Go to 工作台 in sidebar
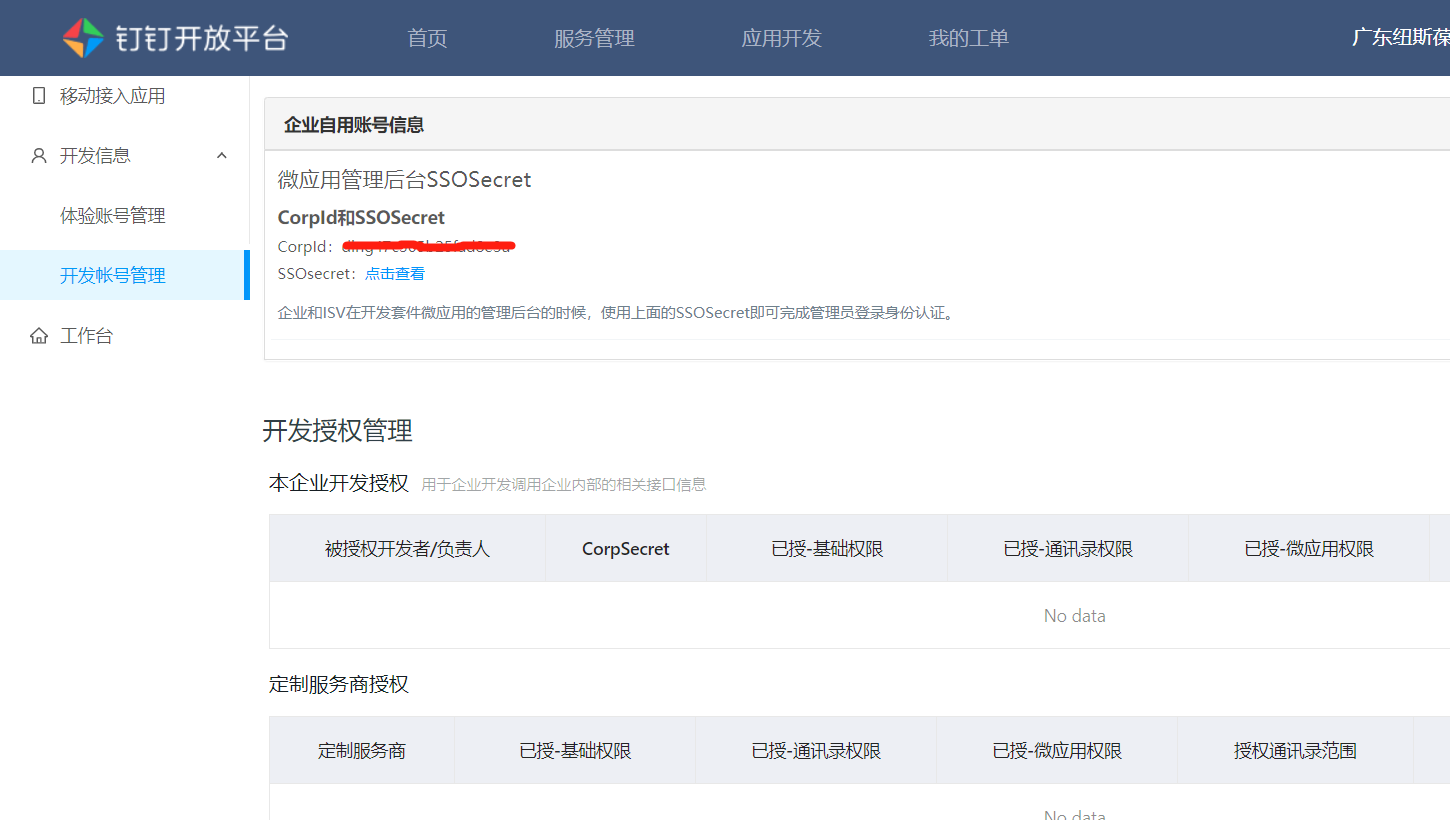 86,336
